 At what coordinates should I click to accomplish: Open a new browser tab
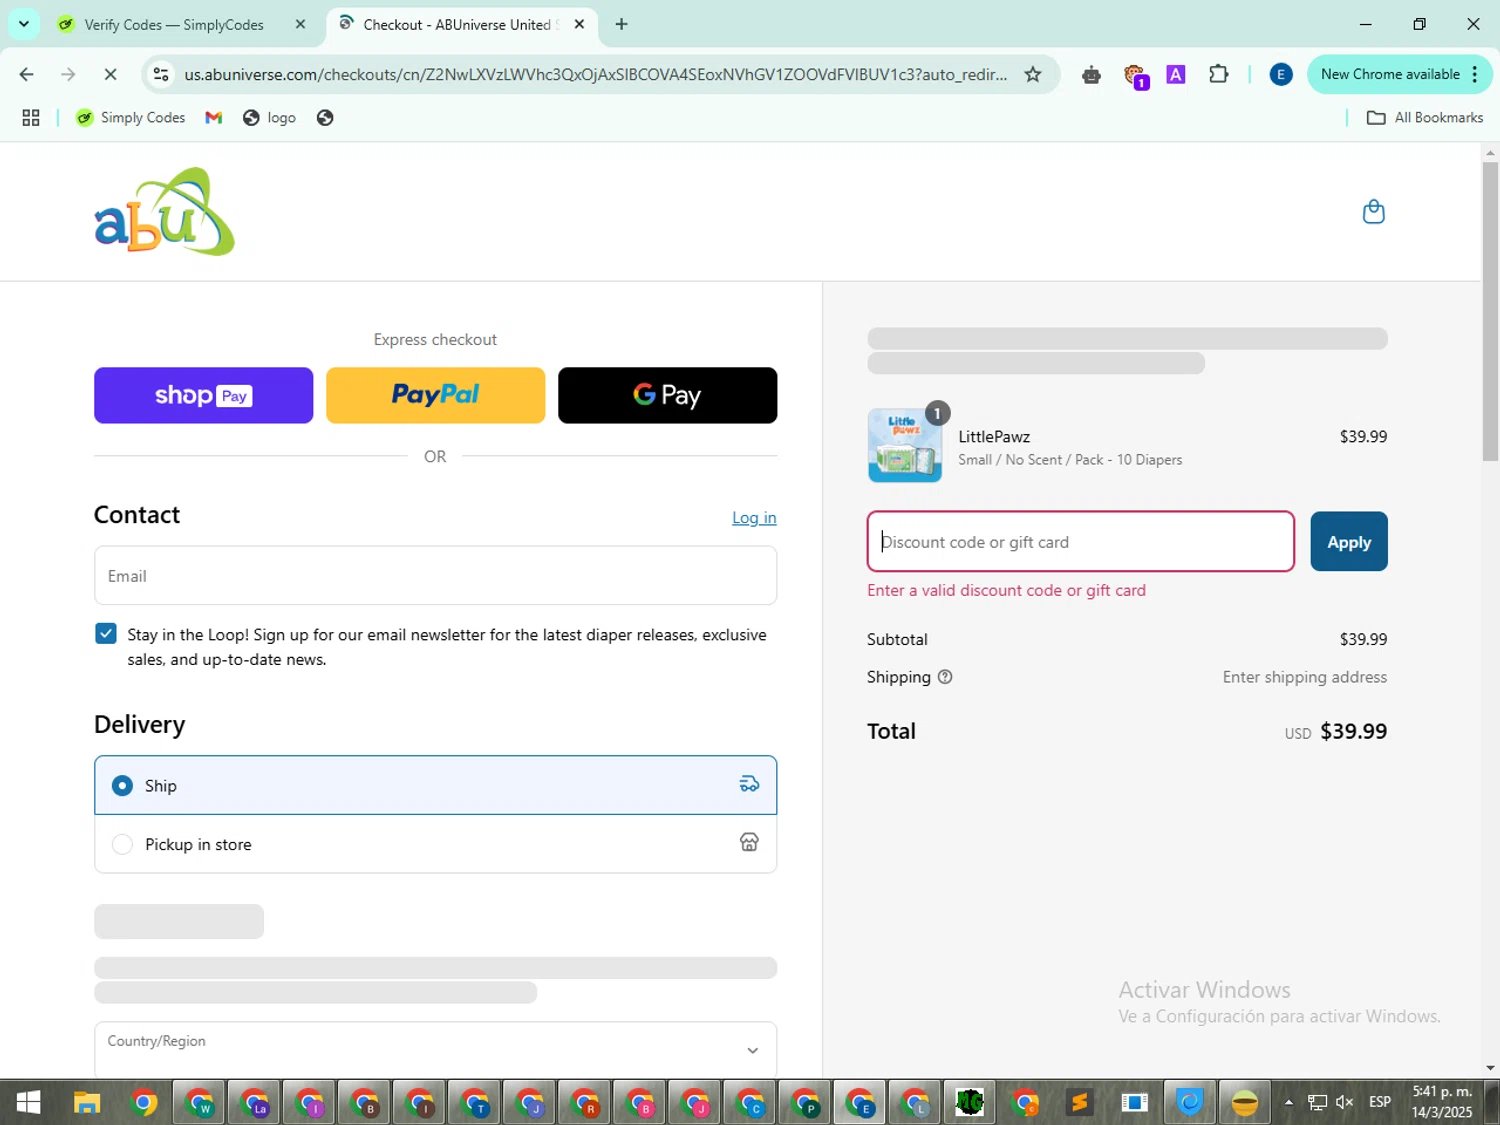621,24
